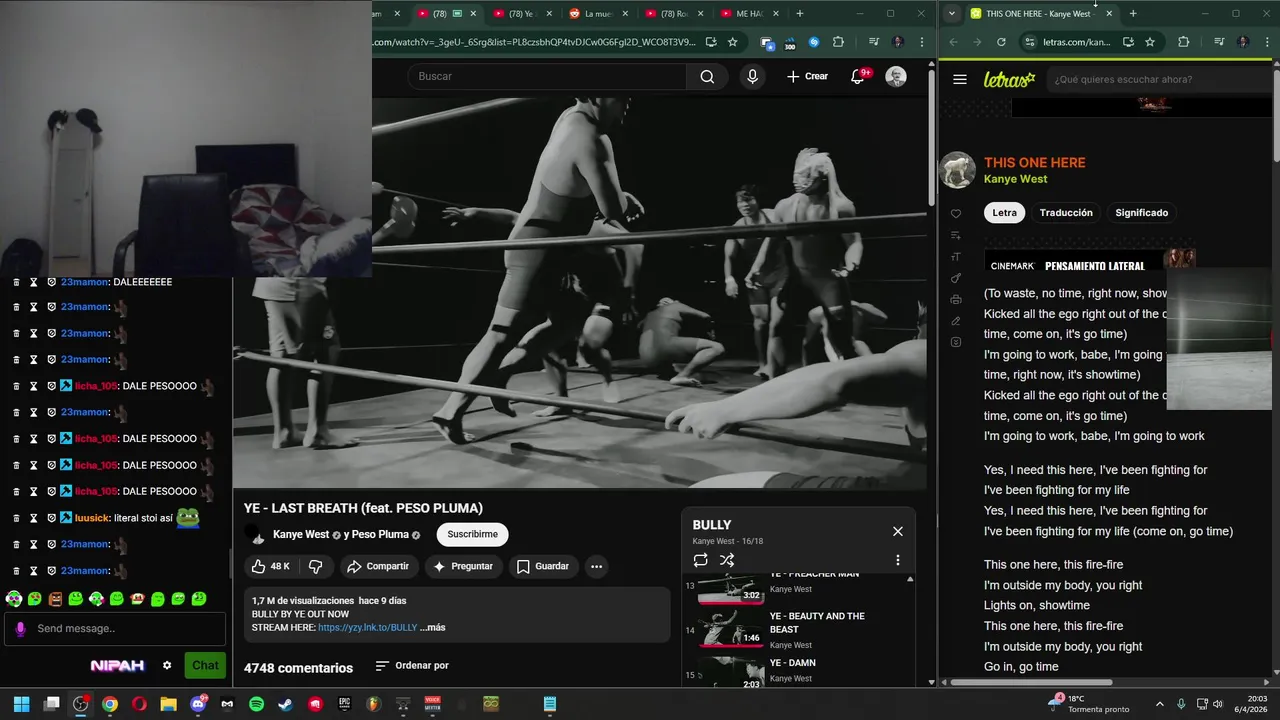Open Chrome menu in letras window
The image size is (1280, 720).
click(x=1266, y=42)
